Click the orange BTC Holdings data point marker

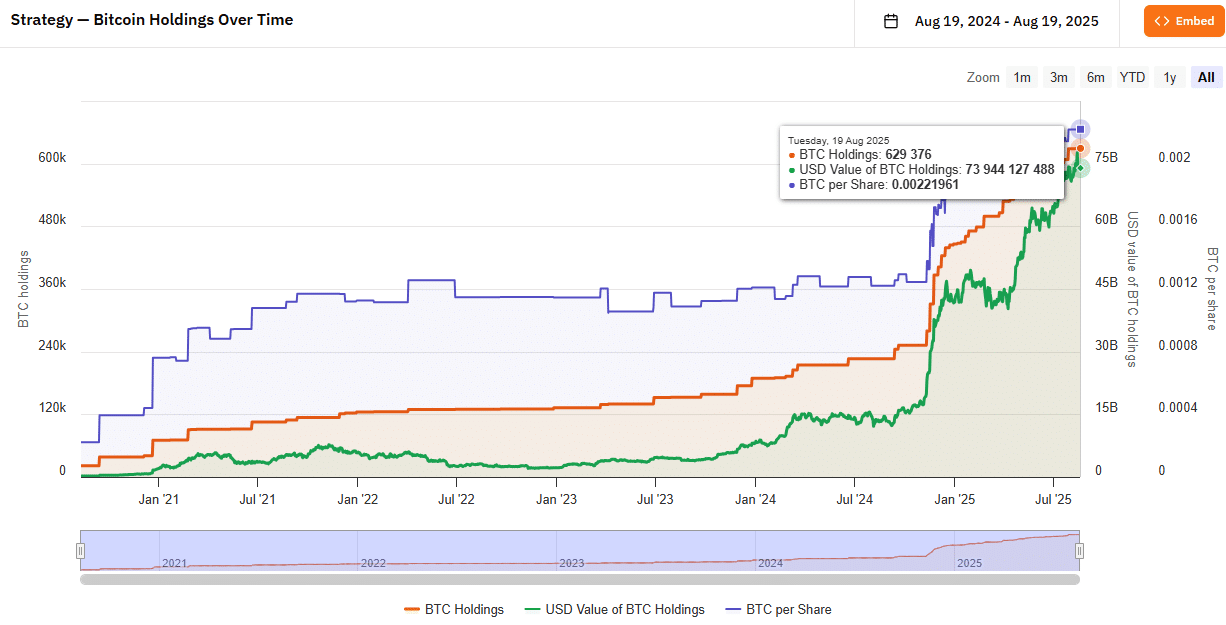[1080, 148]
